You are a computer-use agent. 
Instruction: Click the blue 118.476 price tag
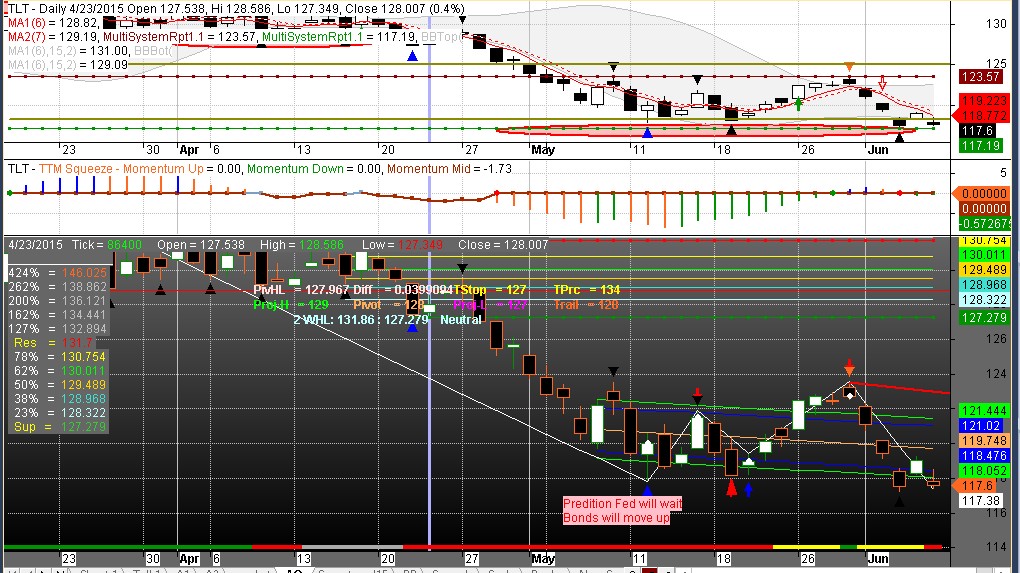point(984,456)
